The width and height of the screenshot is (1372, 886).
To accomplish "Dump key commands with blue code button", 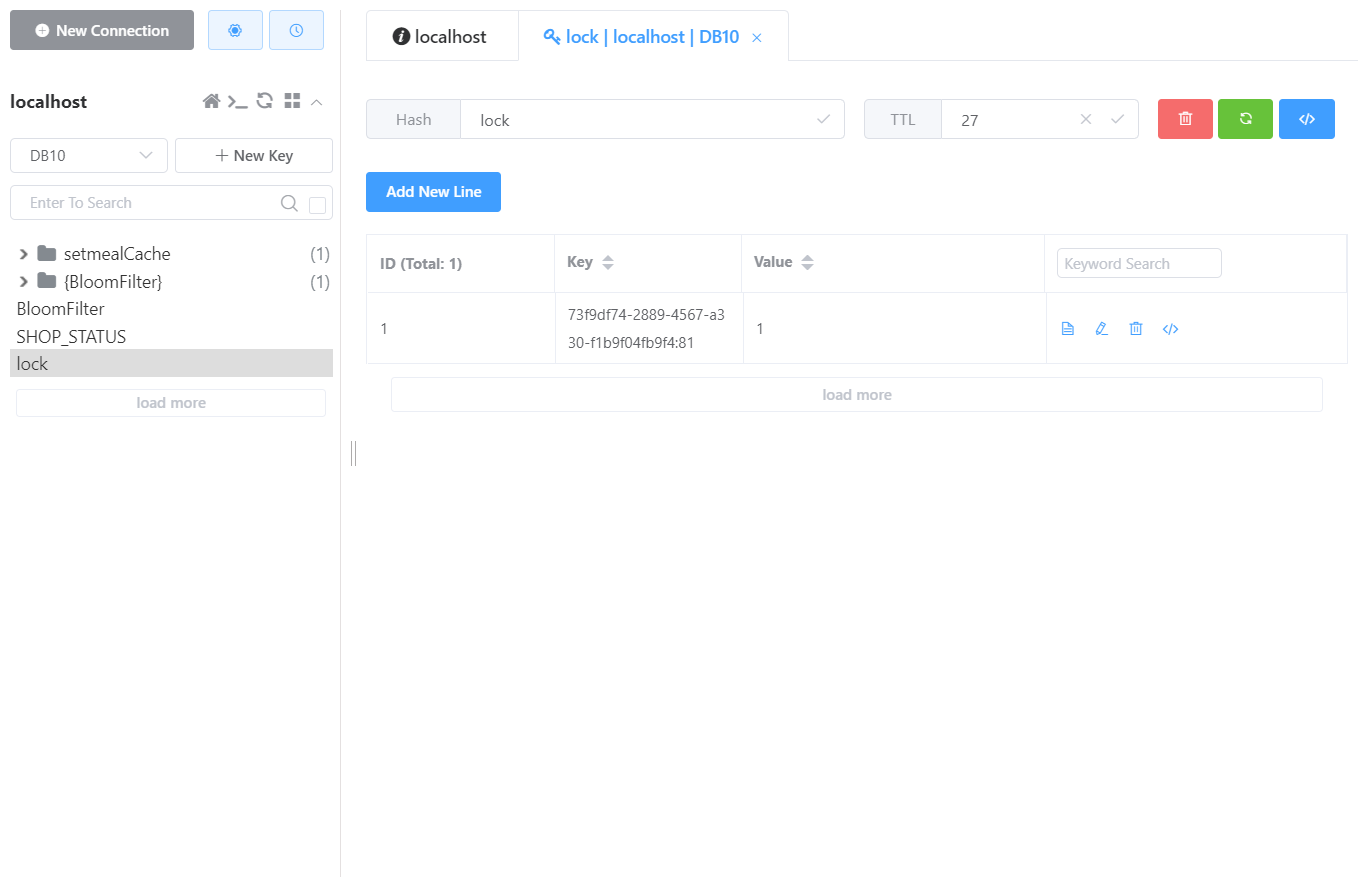I will [x=1307, y=119].
